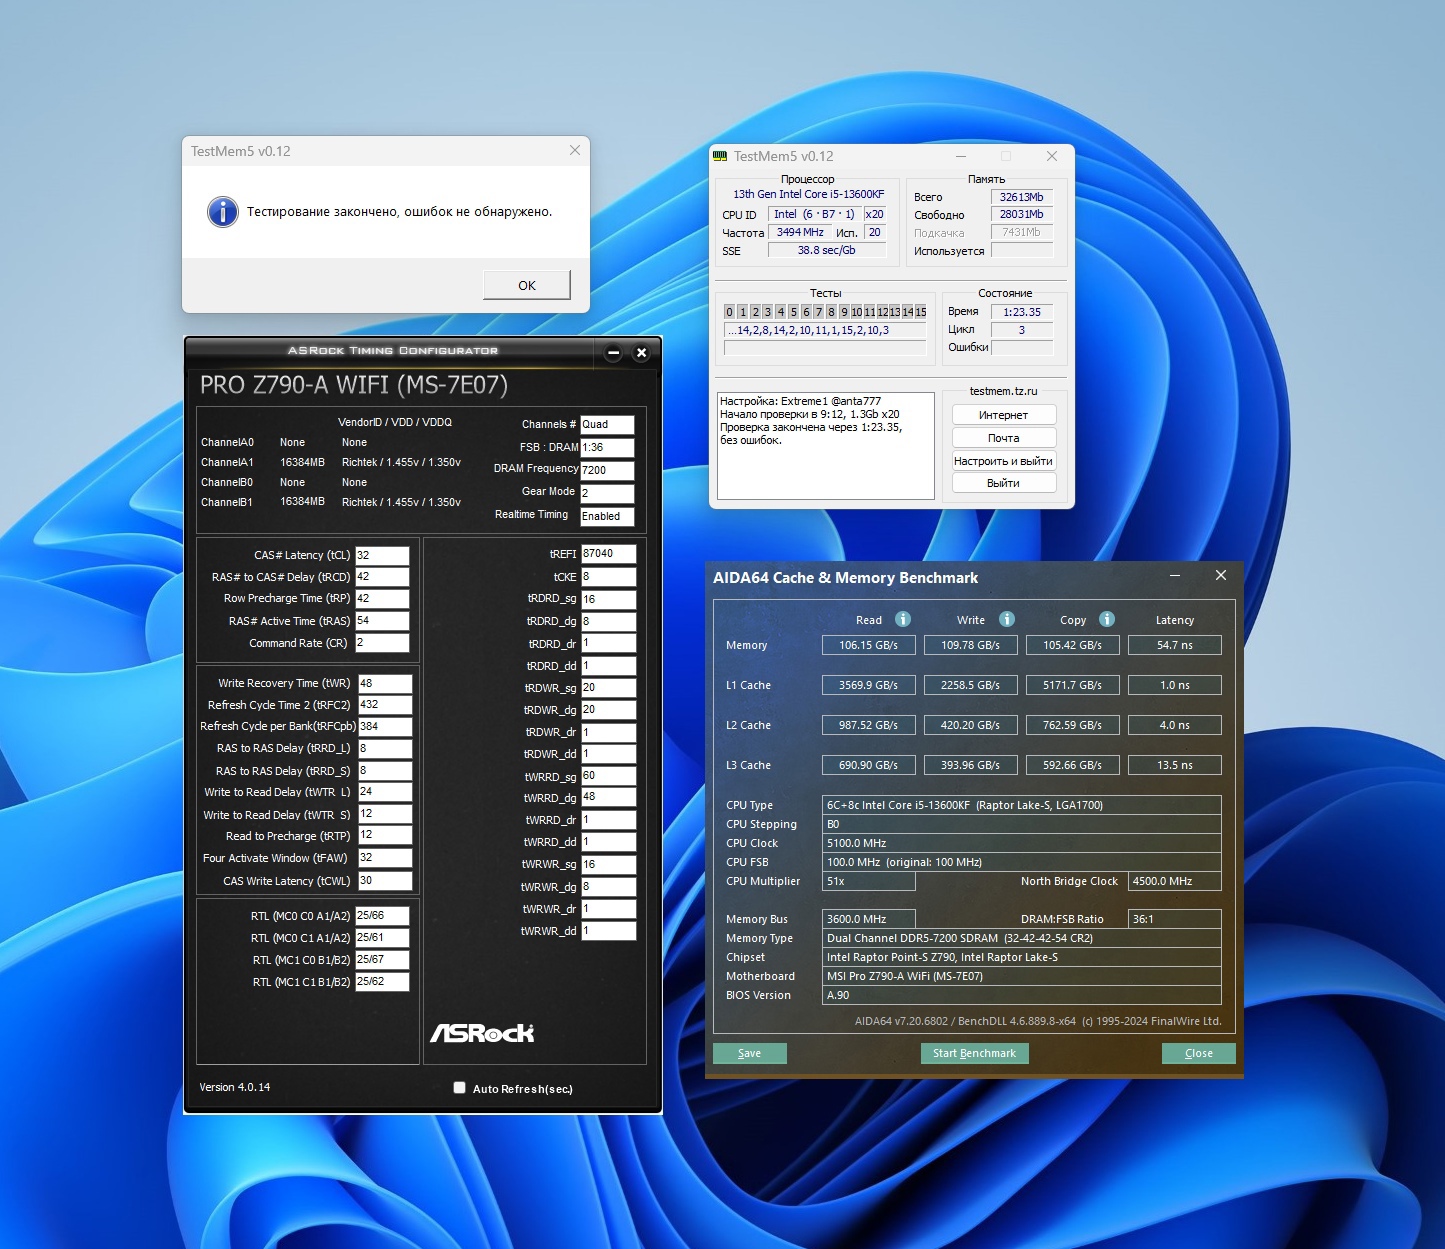Select the Gear Mode value field
1445x1249 pixels.
[x=607, y=493]
